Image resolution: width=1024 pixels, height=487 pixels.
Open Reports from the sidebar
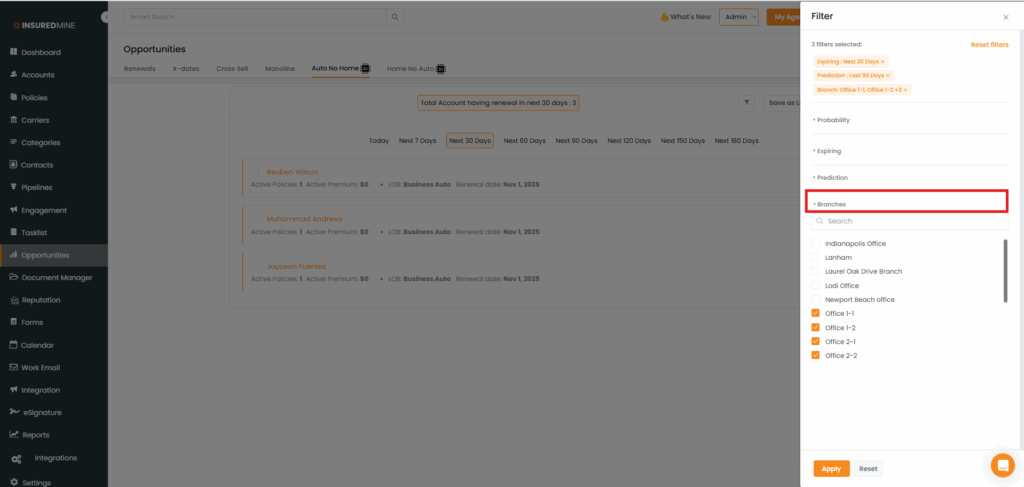(x=35, y=435)
